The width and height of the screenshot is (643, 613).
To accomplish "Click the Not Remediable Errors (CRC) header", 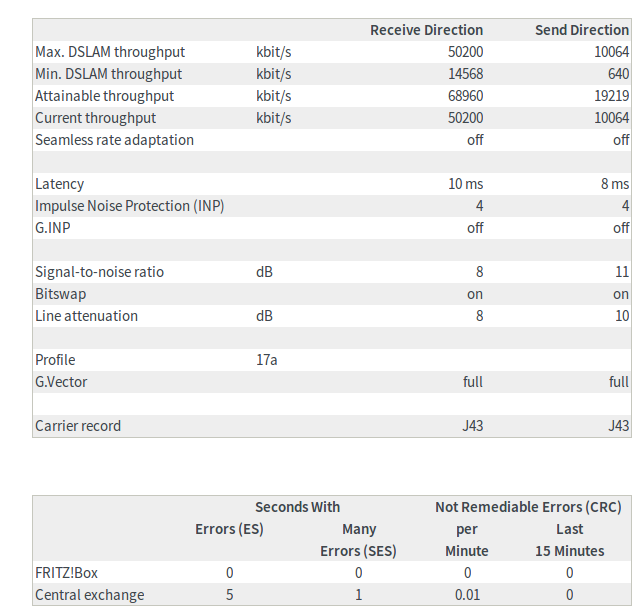I will [528, 507].
